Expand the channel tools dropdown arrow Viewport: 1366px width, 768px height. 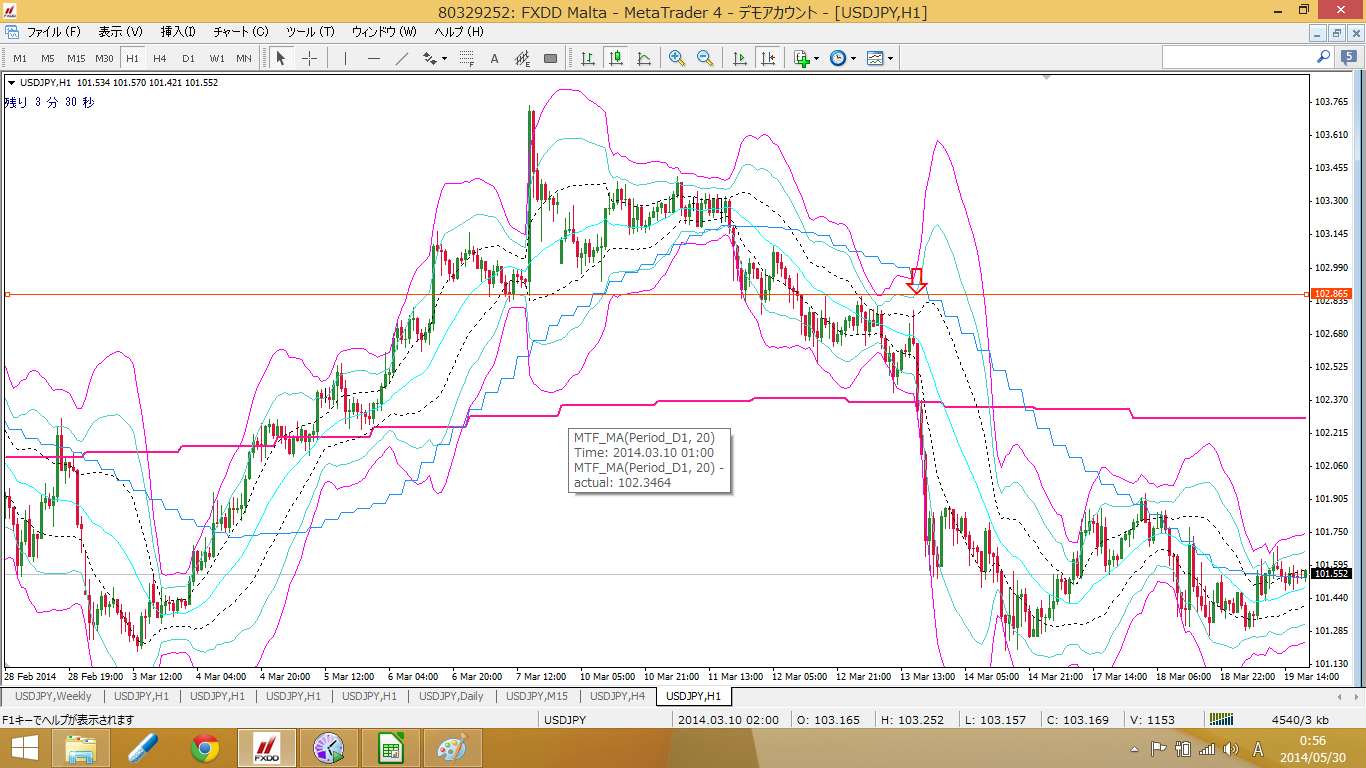coord(444,58)
